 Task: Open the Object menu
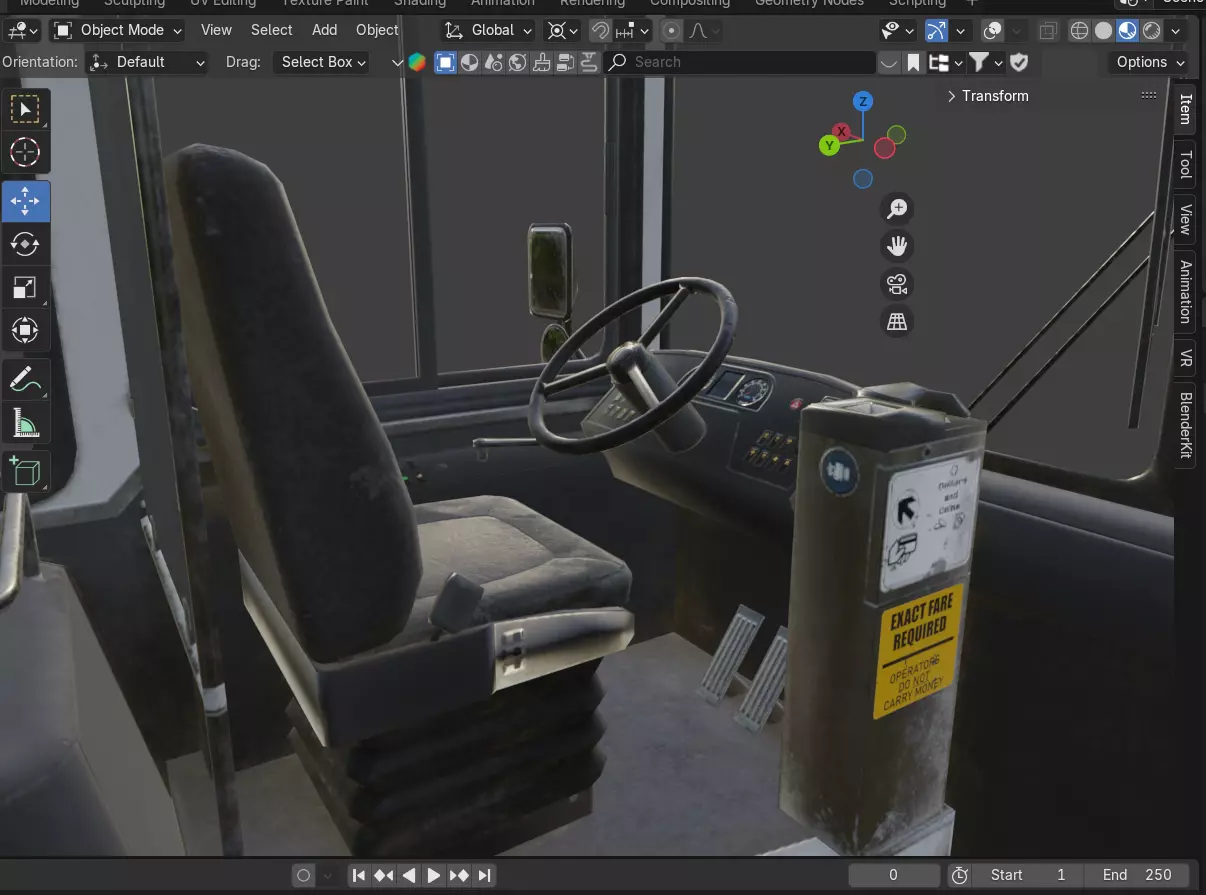tap(378, 30)
